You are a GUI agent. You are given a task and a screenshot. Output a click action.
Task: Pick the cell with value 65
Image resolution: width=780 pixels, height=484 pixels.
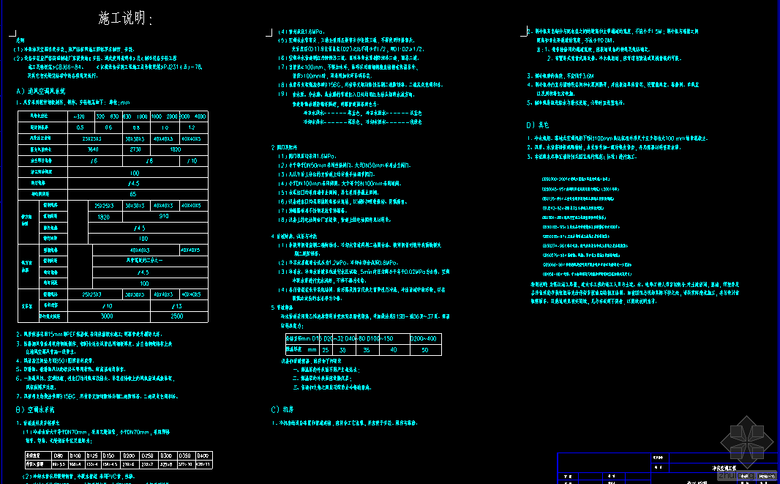click(x=134, y=193)
